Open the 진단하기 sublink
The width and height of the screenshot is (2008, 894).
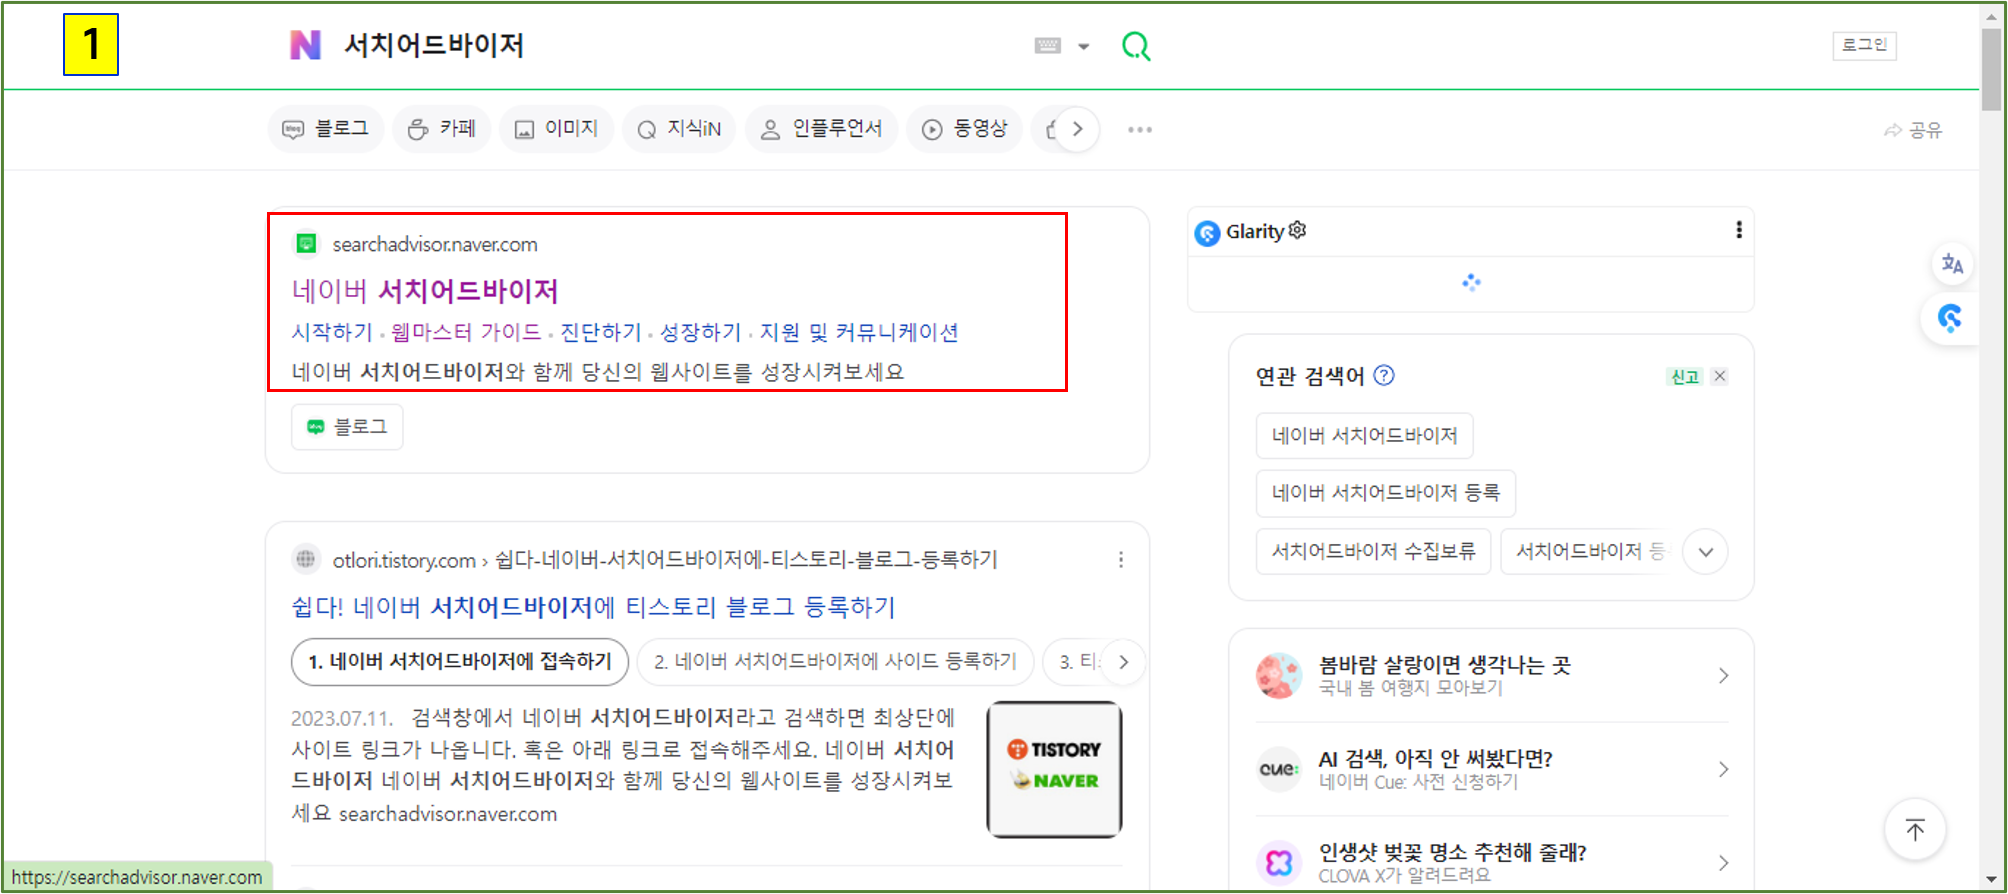click(601, 332)
